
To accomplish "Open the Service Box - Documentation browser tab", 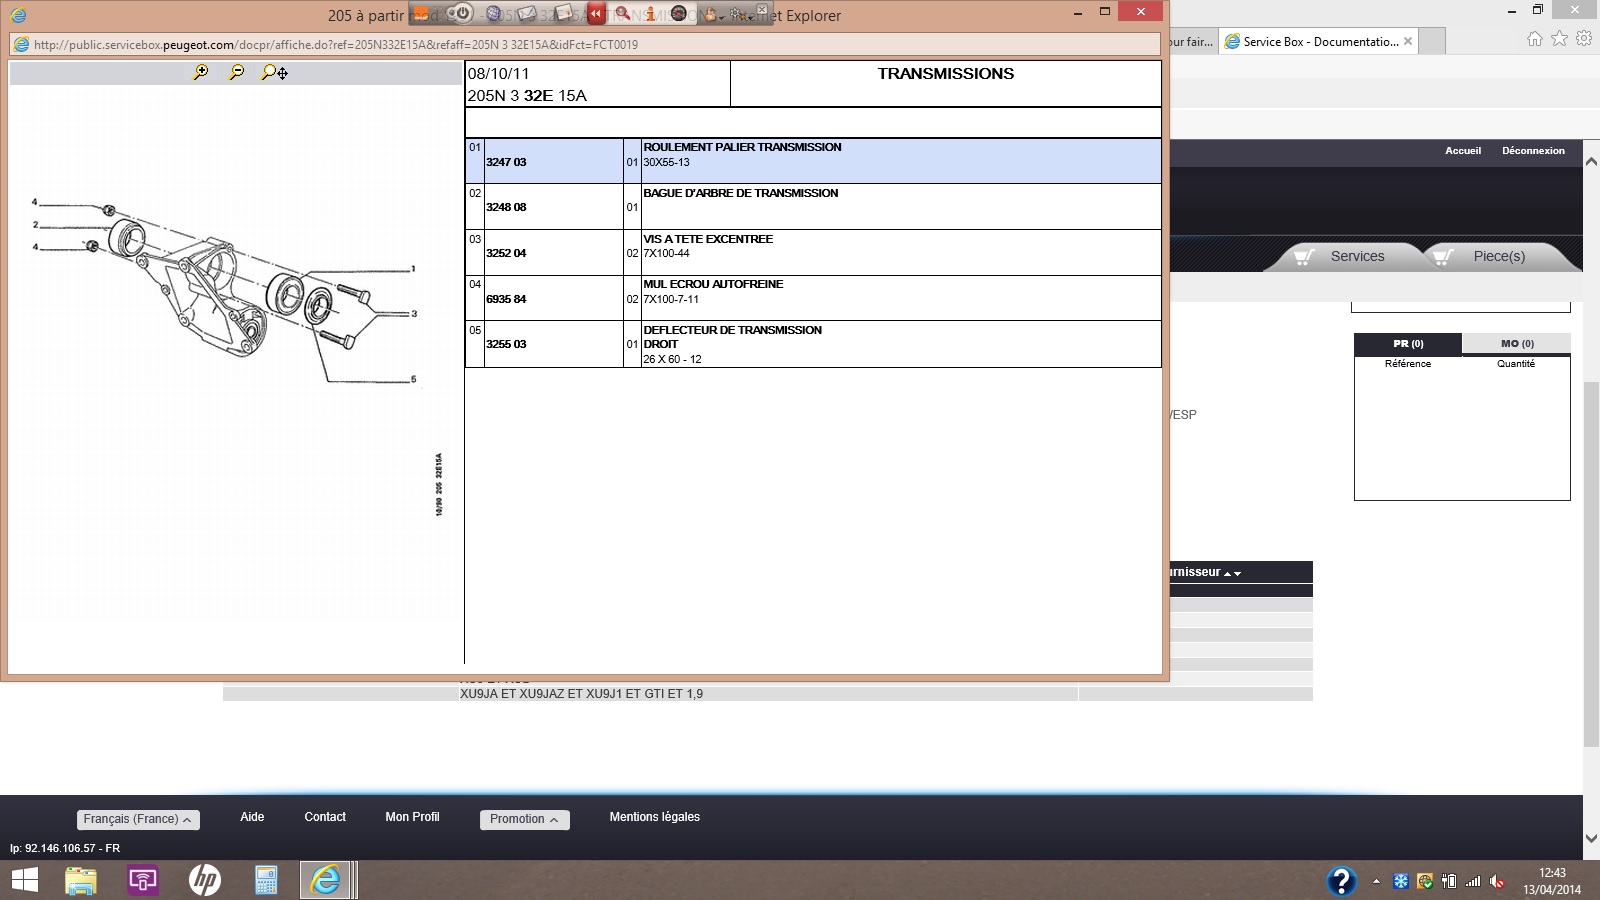I will tap(1318, 42).
